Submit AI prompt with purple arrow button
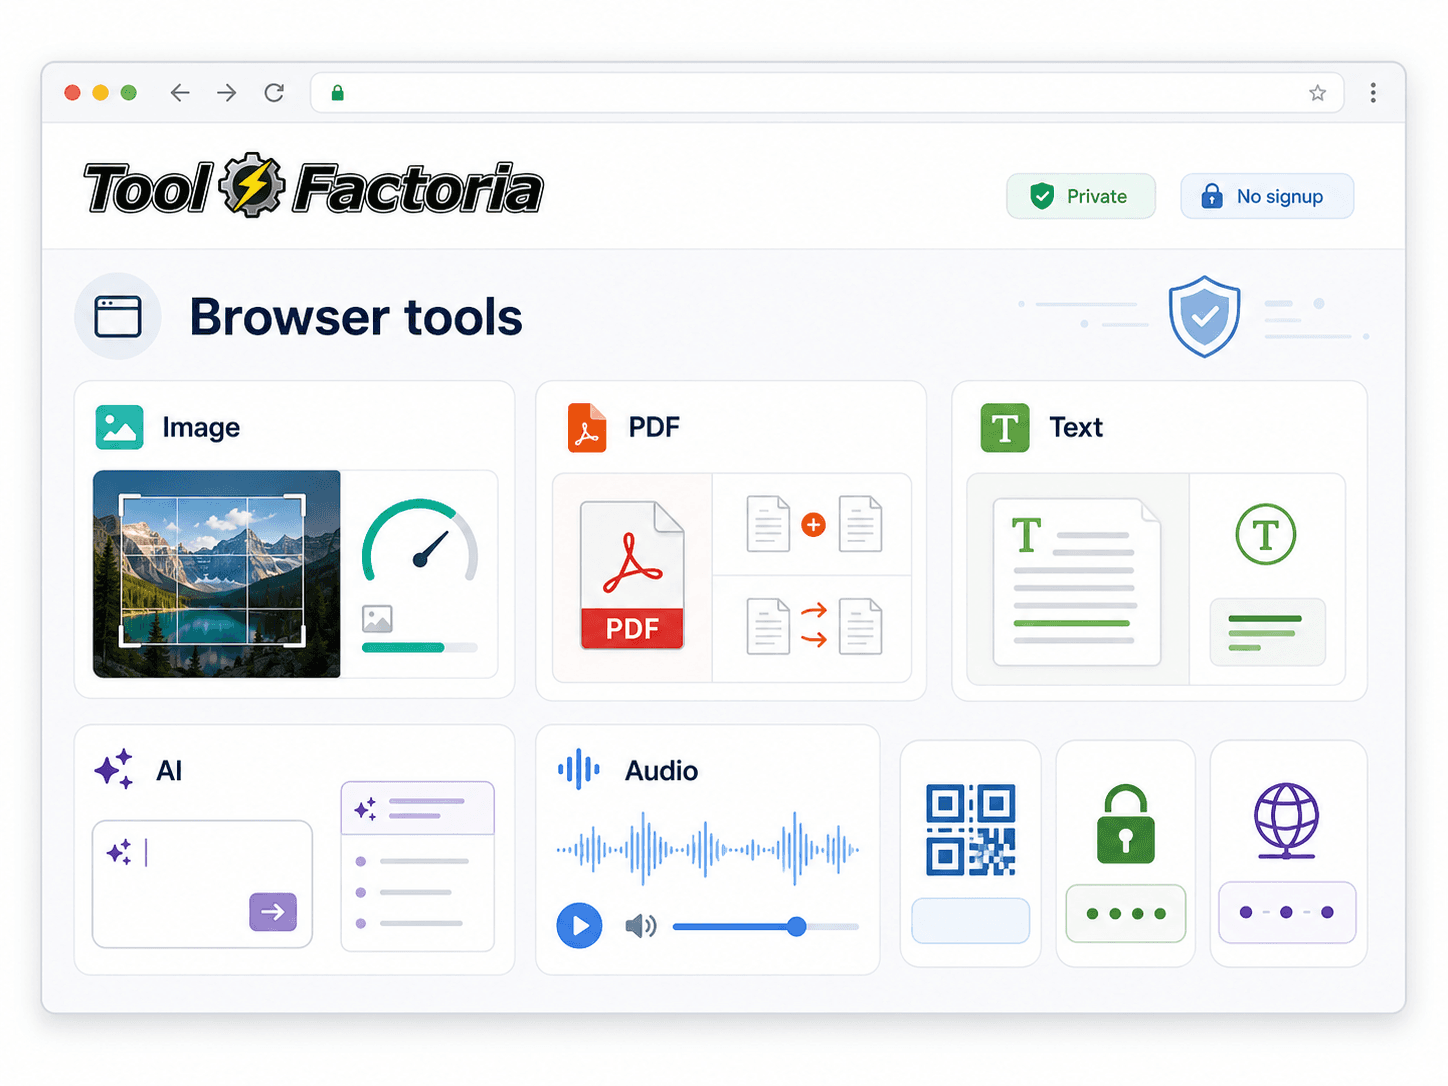The image size is (1448, 1086). [273, 912]
